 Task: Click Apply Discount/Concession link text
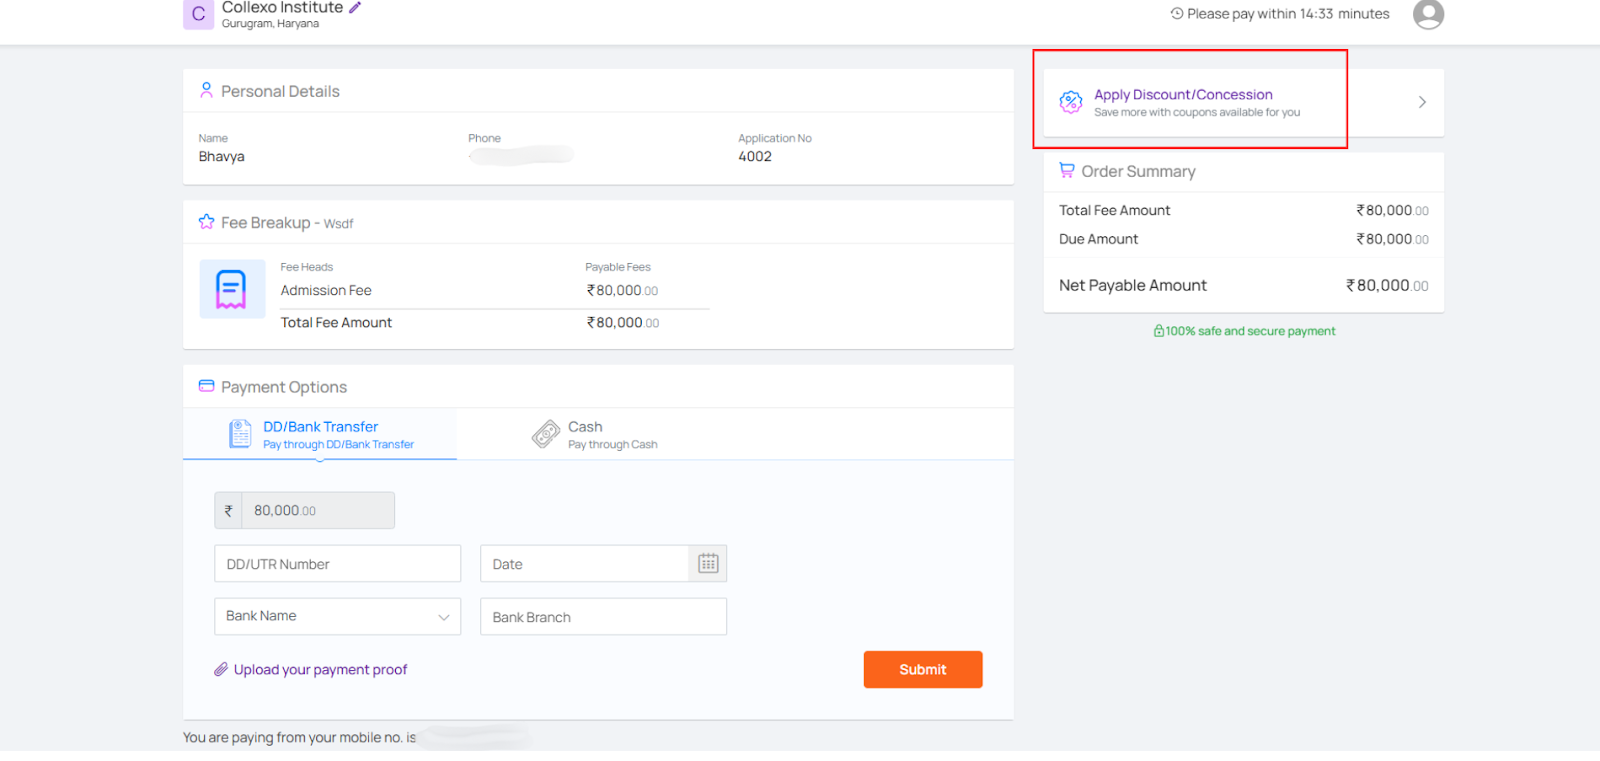1183,95
